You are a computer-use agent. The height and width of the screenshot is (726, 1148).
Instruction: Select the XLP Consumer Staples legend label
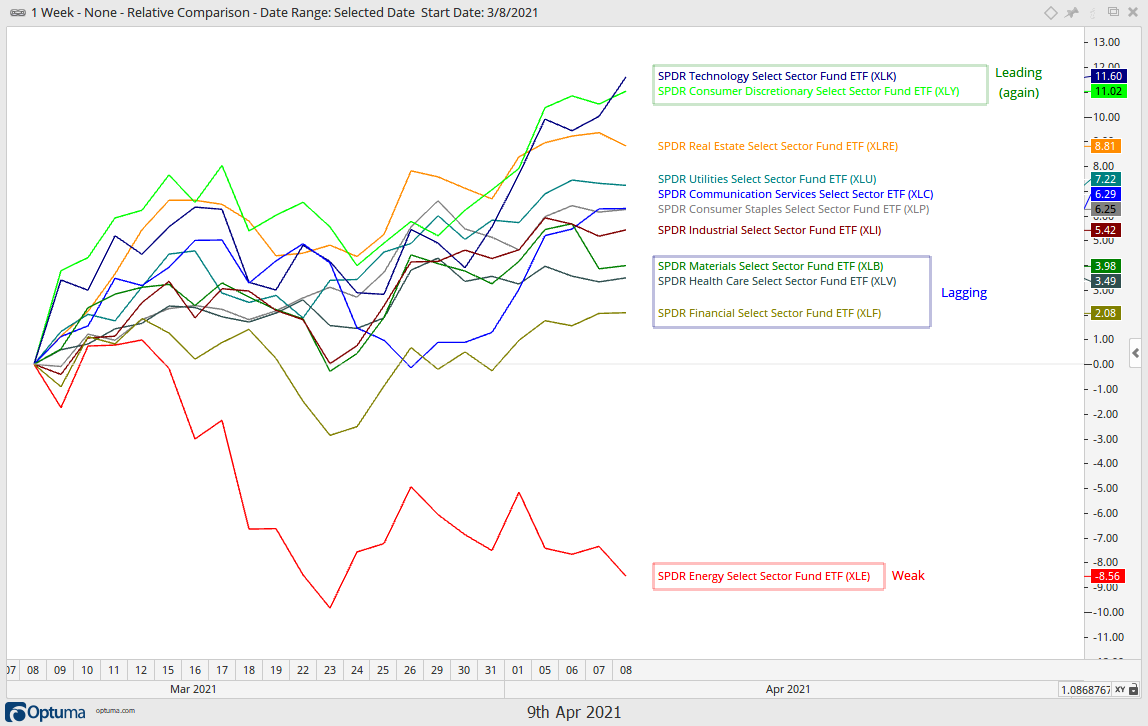pyautogui.click(x=793, y=209)
